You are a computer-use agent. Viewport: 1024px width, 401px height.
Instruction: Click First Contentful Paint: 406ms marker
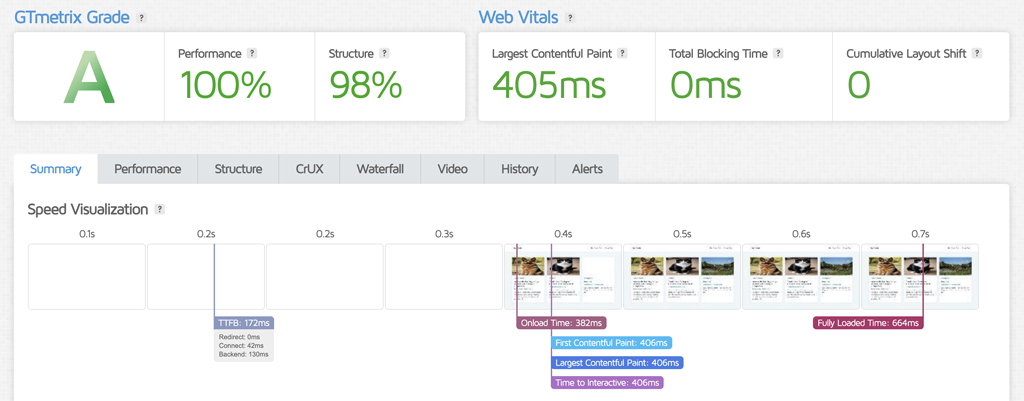coord(611,343)
